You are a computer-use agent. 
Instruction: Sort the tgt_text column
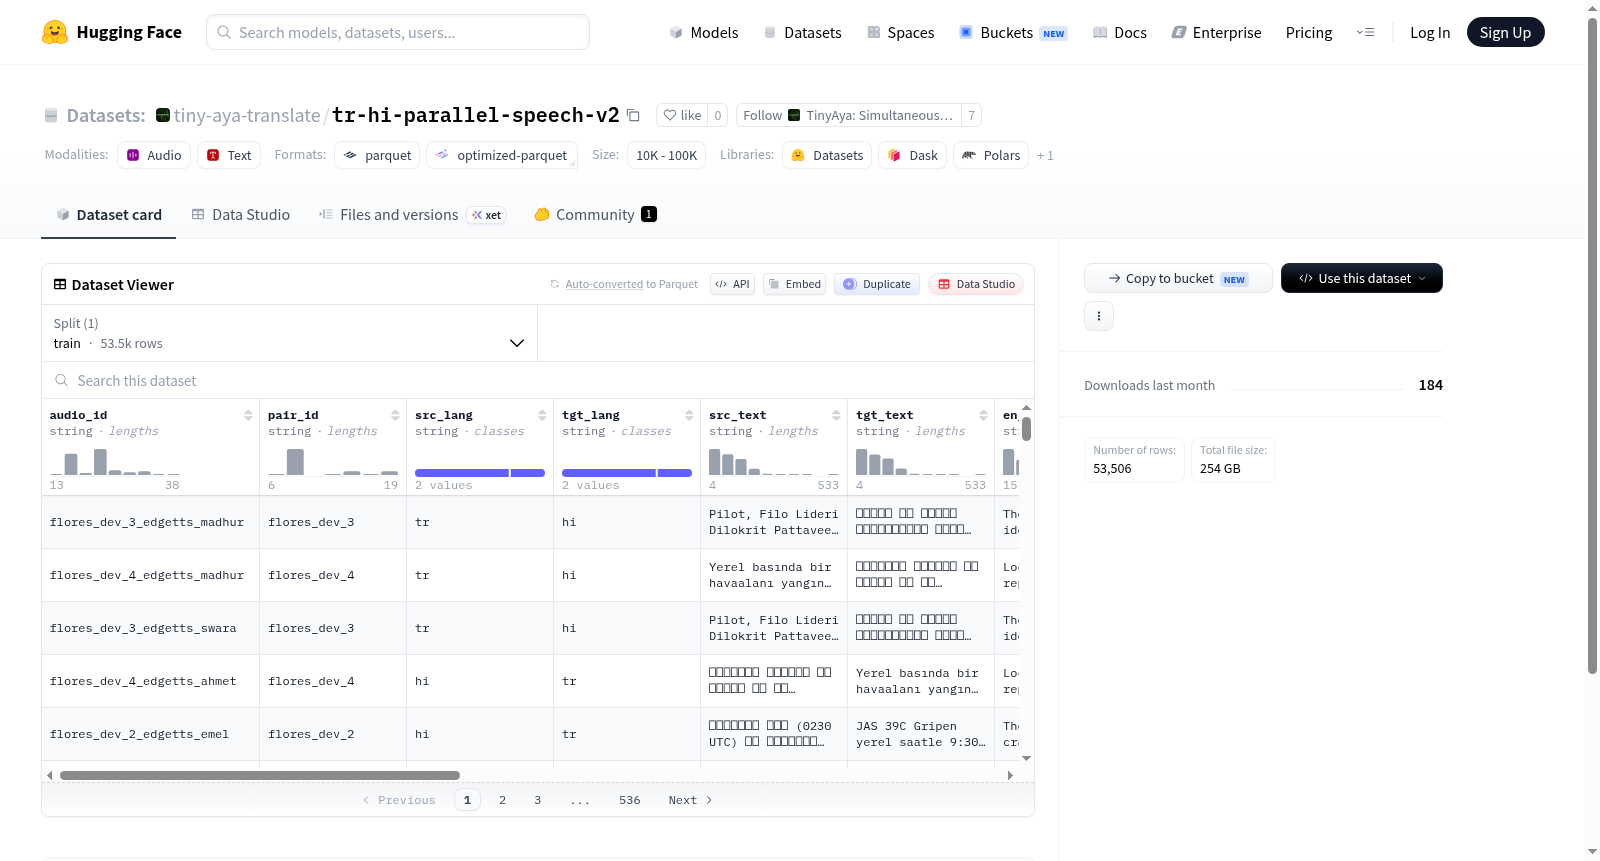tap(983, 415)
